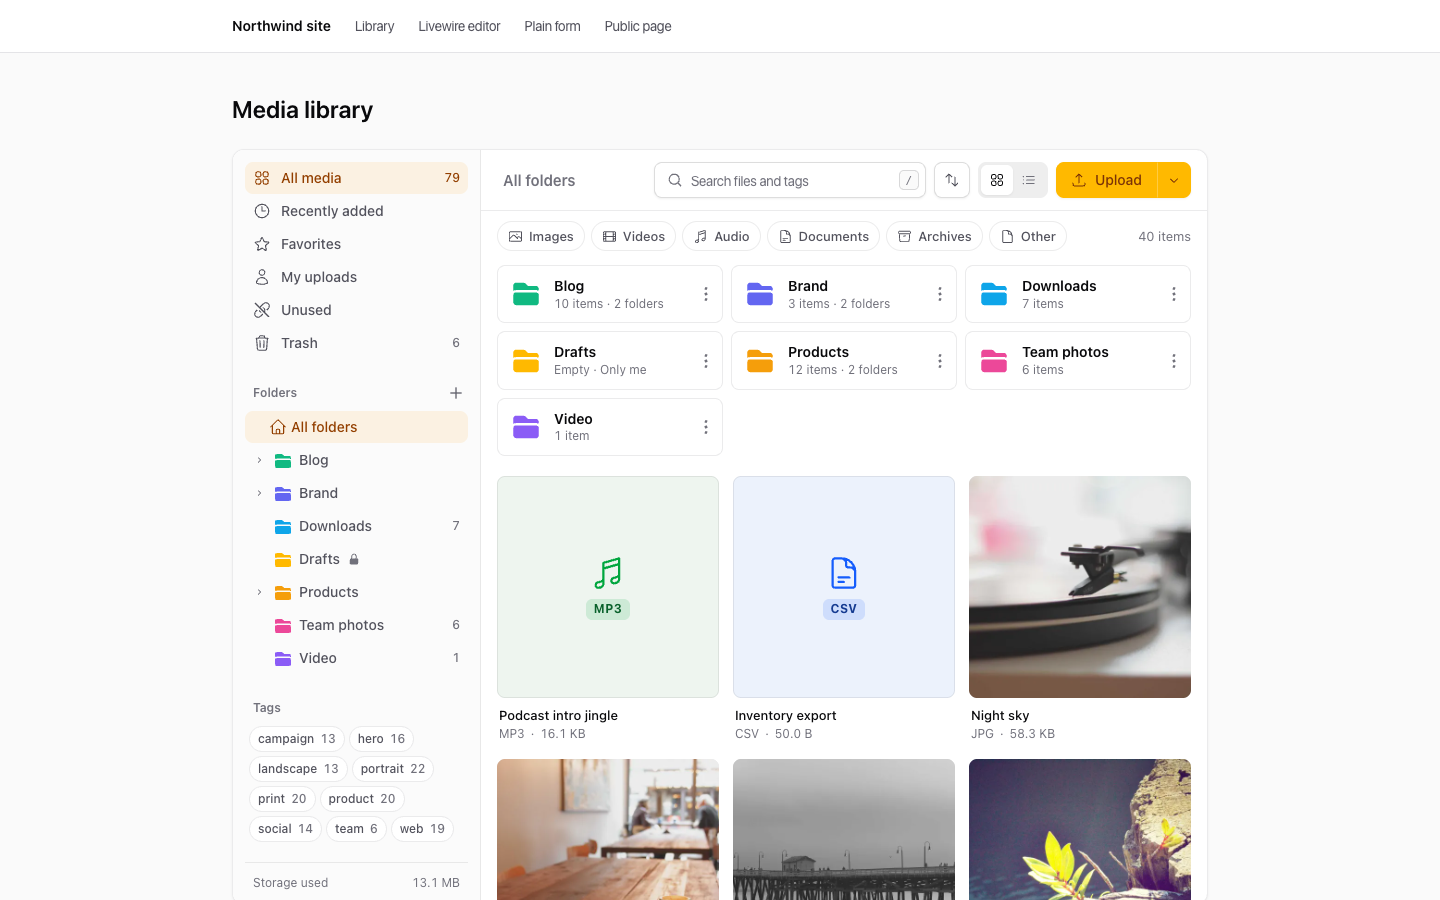Open Recently added in sidebar

coord(356,211)
